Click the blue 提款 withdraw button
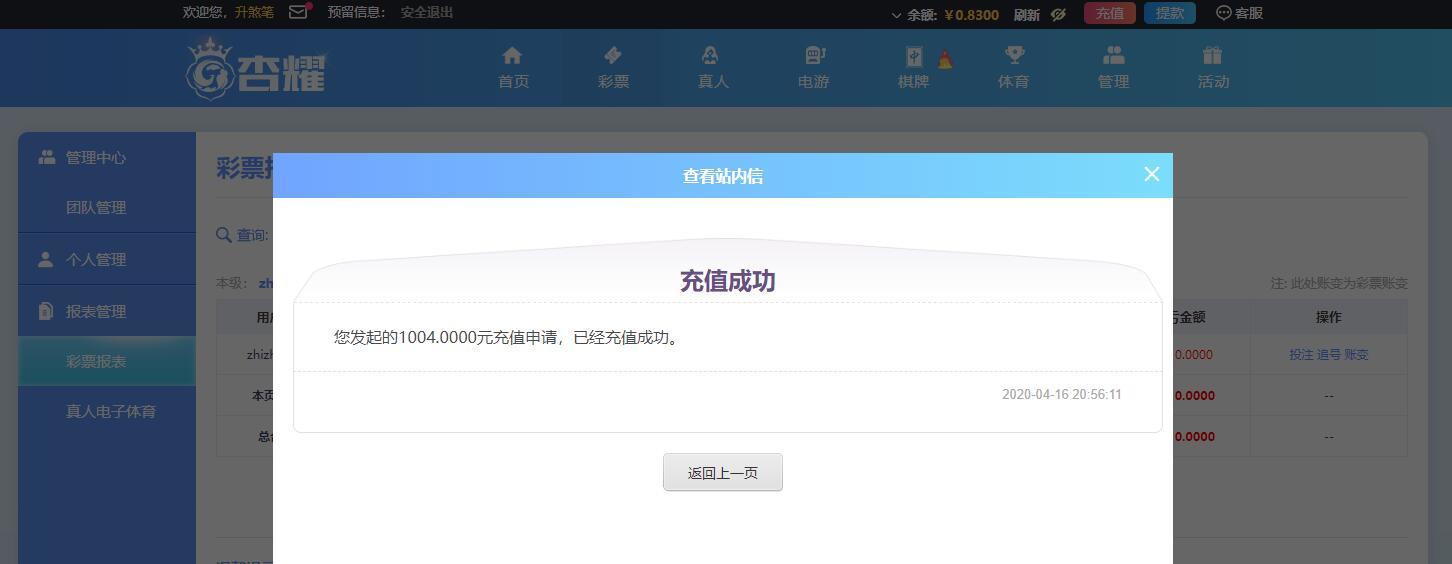This screenshot has width=1452, height=564. tap(1169, 13)
